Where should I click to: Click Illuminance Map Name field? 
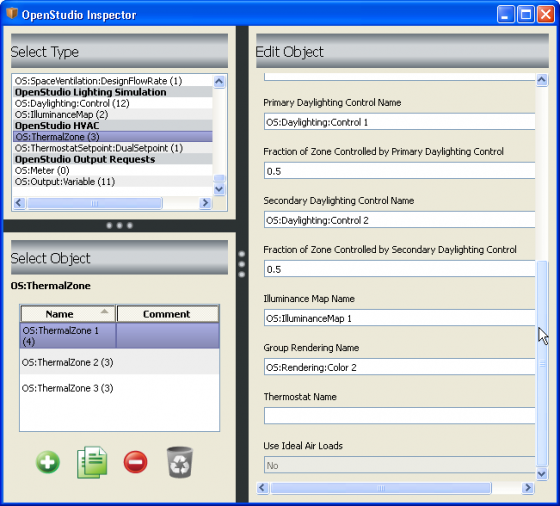click(x=399, y=318)
